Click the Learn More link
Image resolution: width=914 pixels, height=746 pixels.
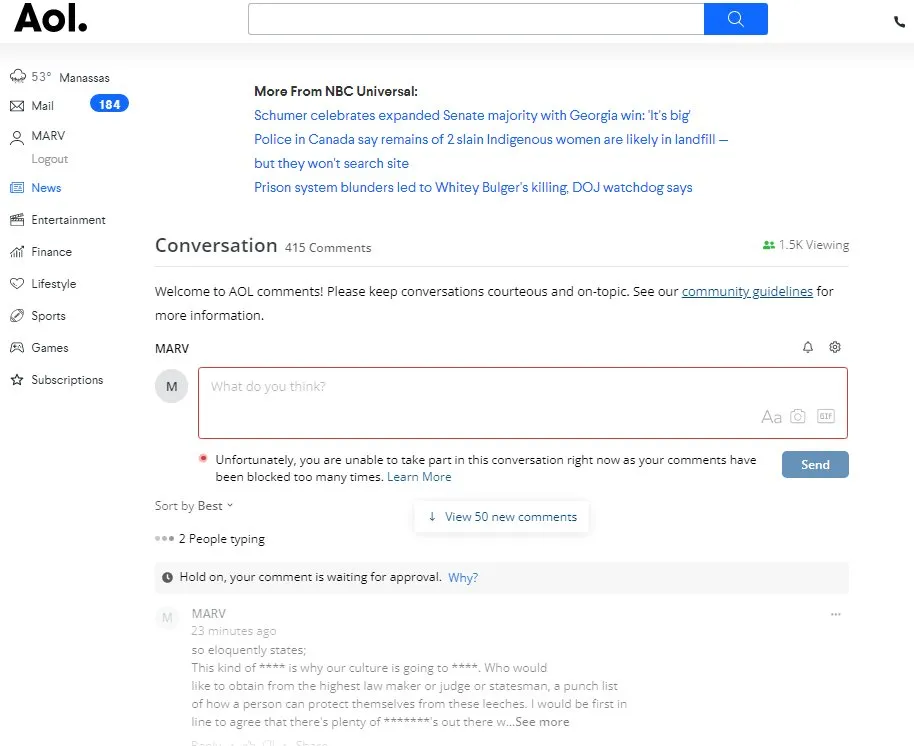click(419, 477)
